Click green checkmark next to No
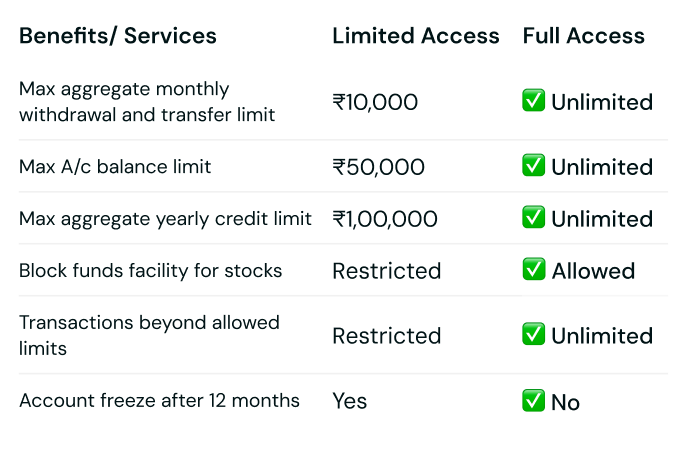Screen dimensions: 681x457 [x=533, y=401]
